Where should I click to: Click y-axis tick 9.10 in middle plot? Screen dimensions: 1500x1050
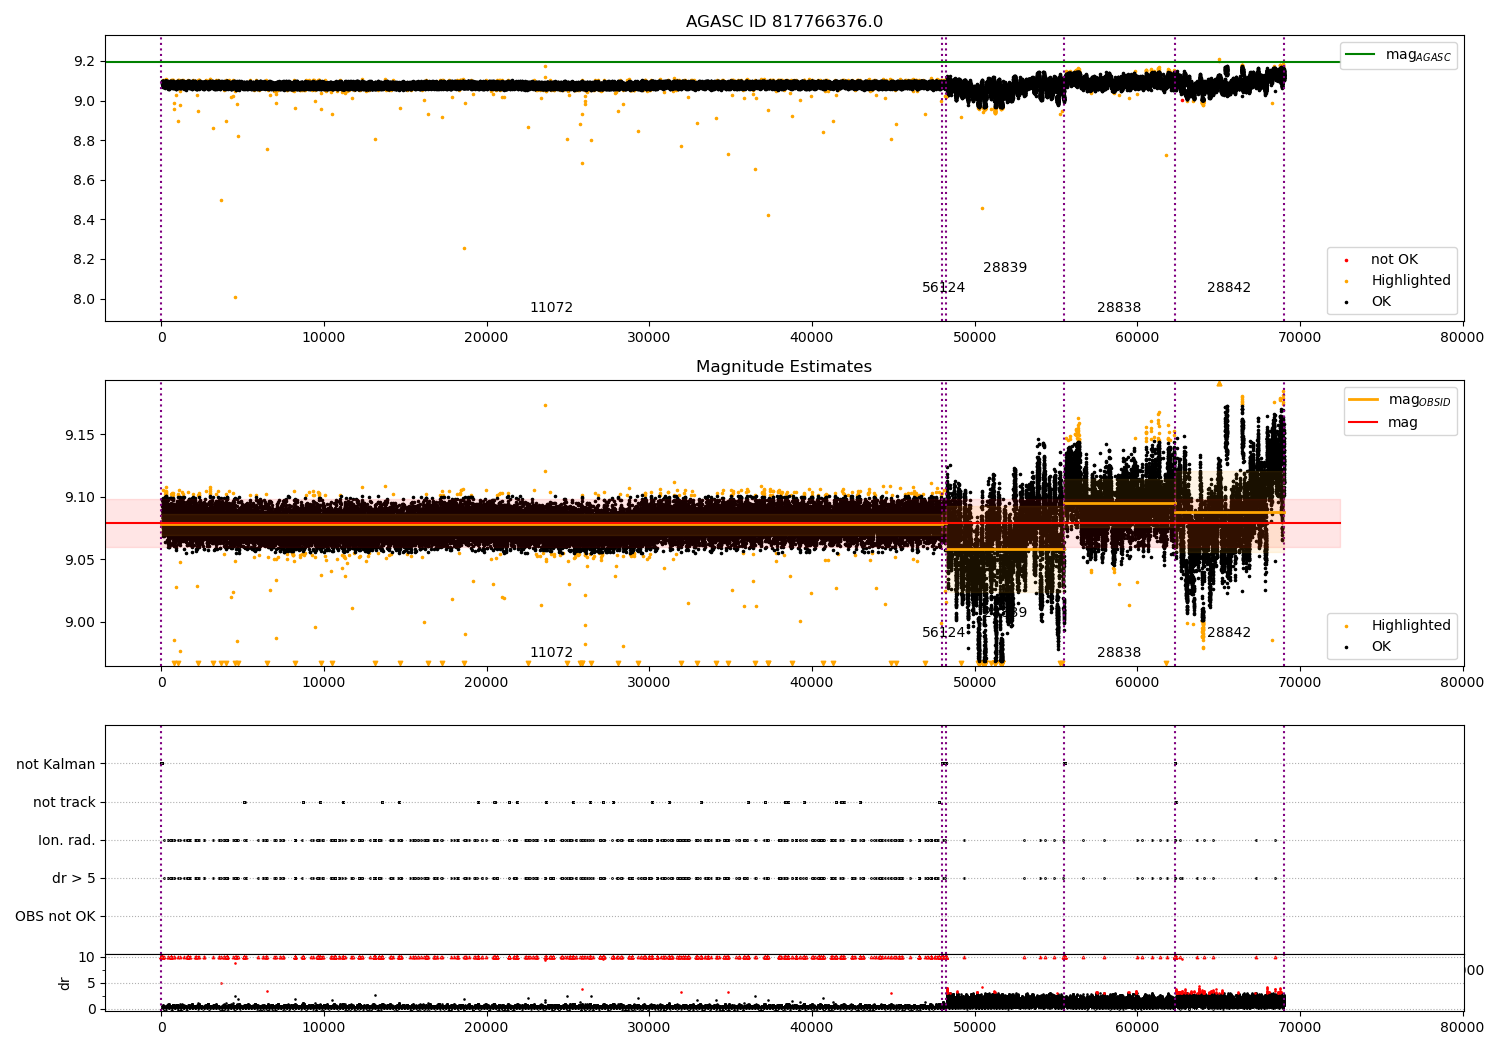point(80,498)
